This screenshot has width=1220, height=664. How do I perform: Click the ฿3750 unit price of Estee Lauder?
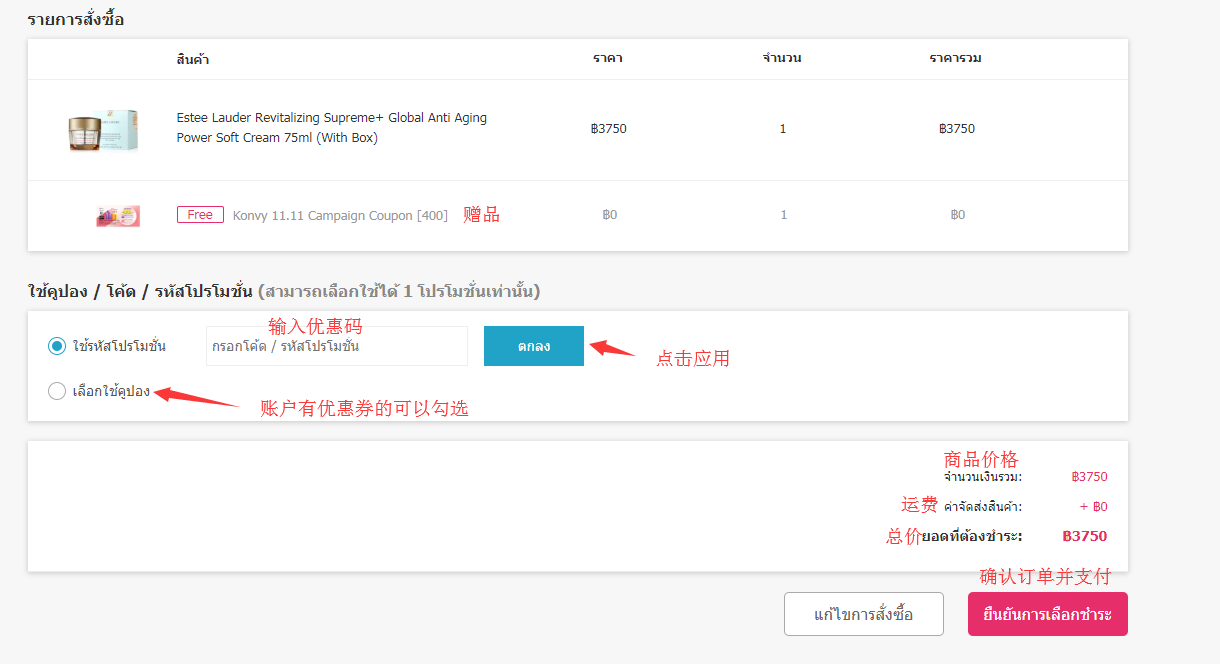[x=609, y=129]
